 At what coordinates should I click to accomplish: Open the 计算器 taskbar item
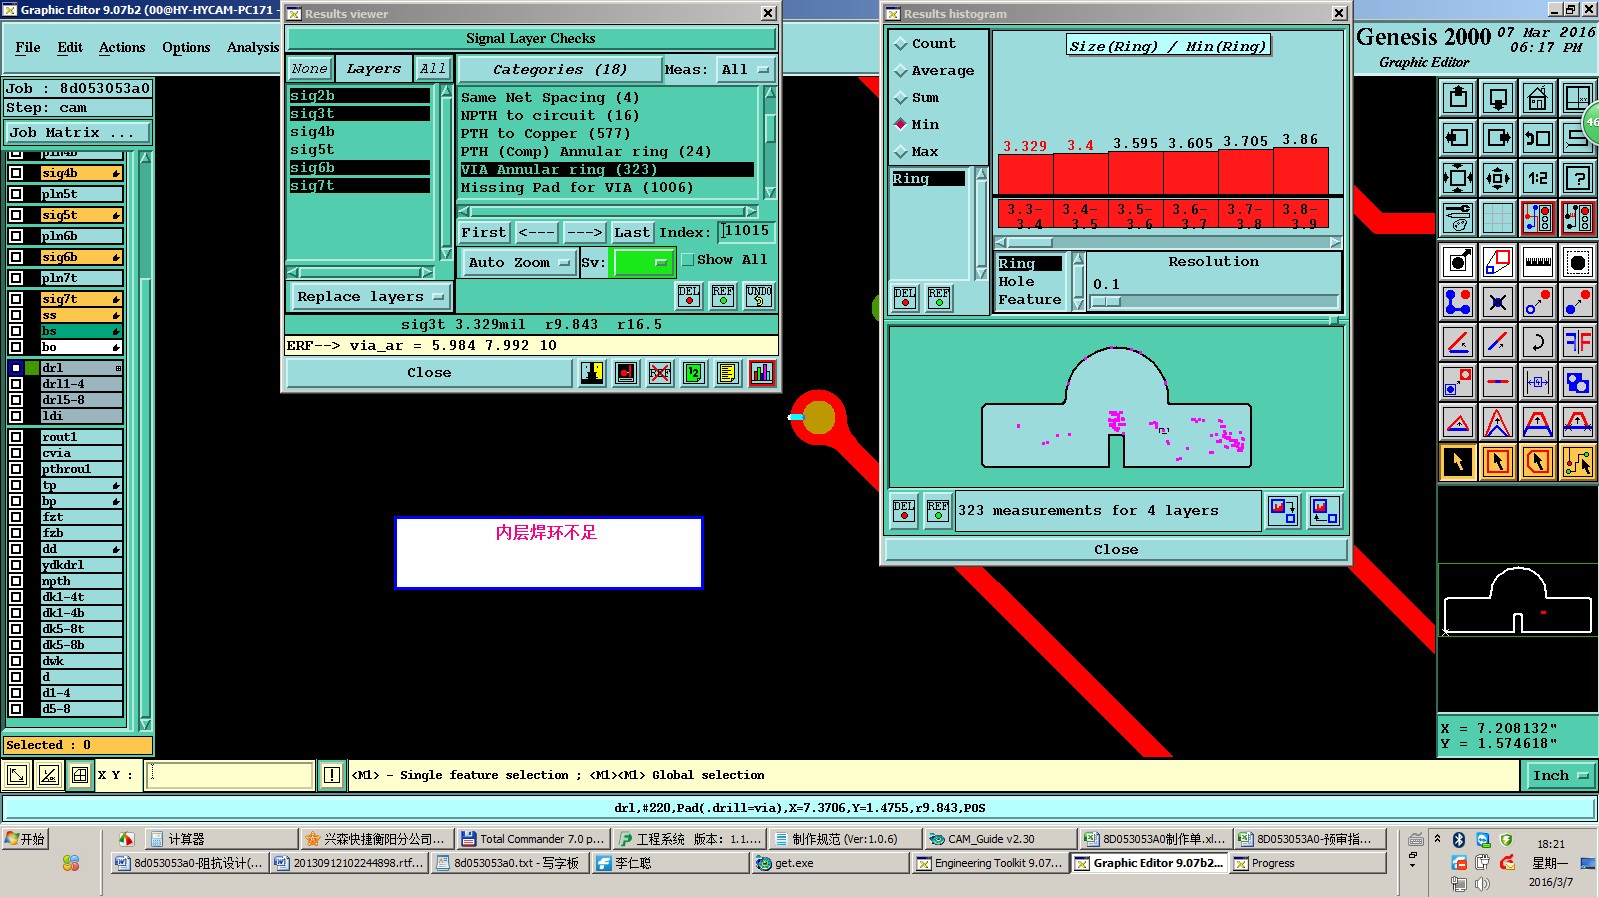[222, 839]
